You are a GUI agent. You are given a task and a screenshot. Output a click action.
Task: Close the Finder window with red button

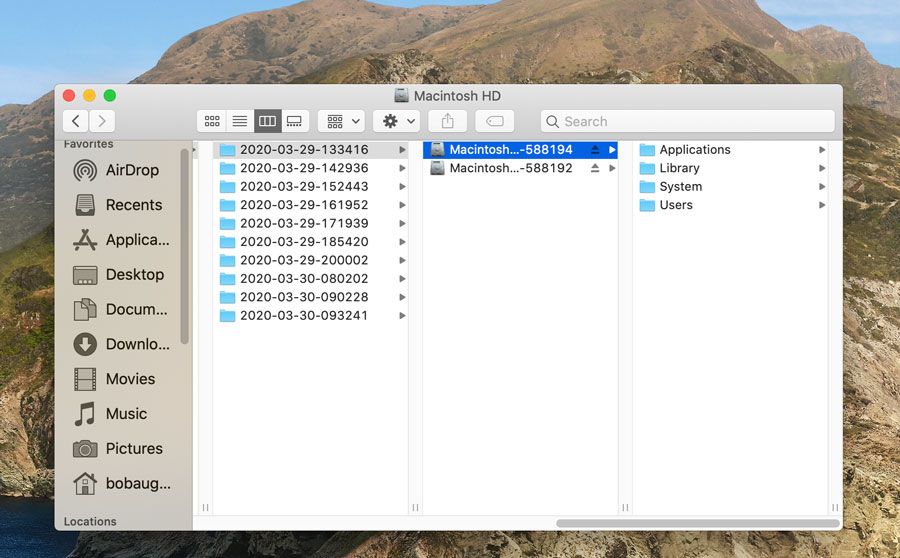tap(69, 95)
